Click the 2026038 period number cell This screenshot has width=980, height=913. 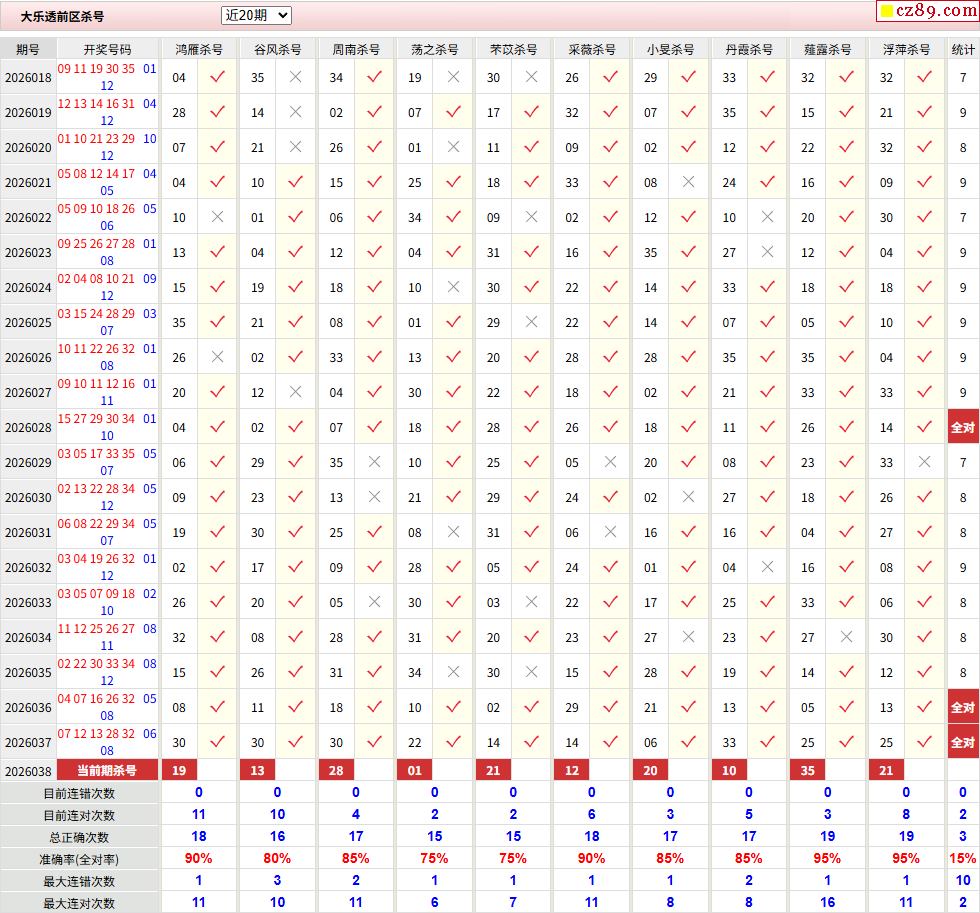click(28, 771)
